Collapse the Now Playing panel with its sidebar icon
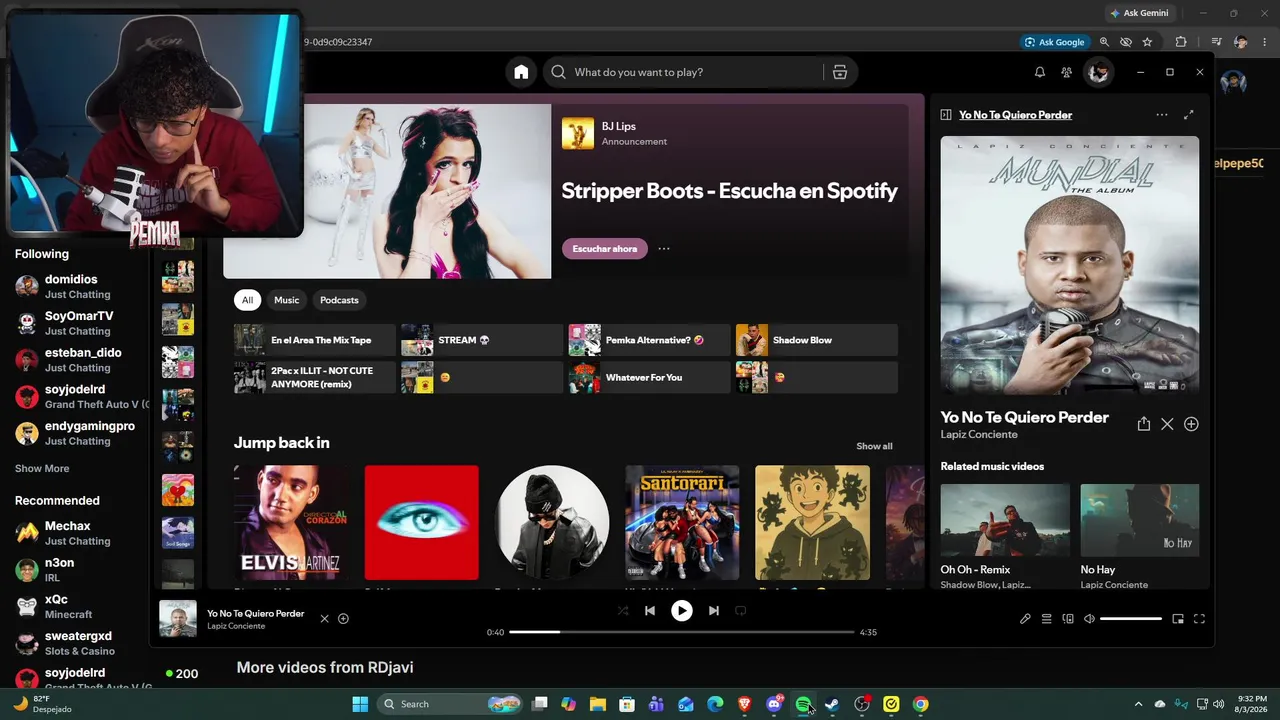1280x720 pixels. click(x=946, y=115)
